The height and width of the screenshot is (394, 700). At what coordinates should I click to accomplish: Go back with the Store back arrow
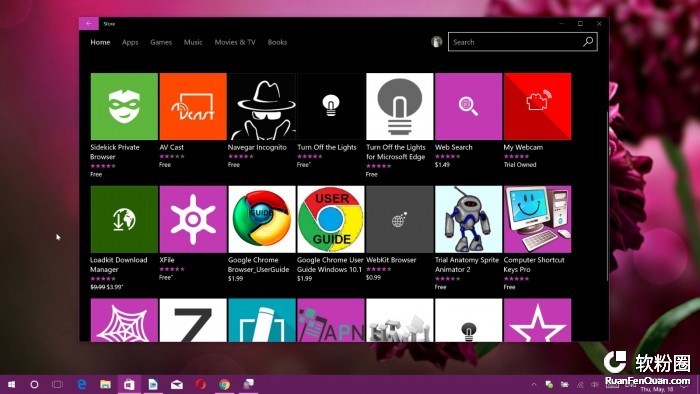pos(89,24)
